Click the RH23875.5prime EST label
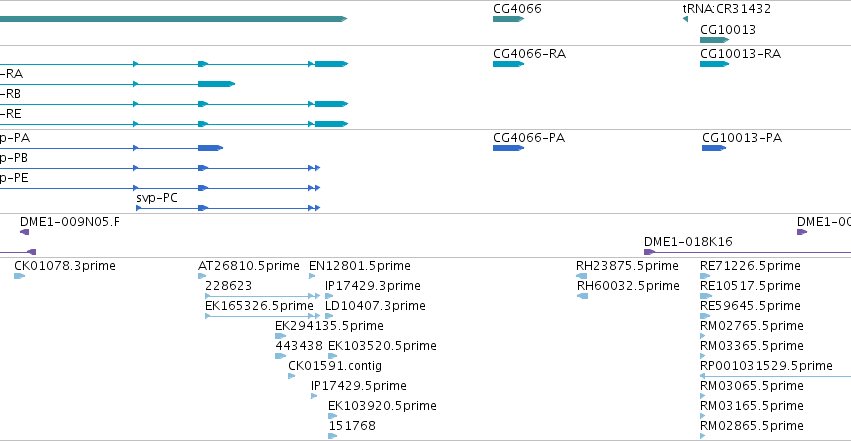The width and height of the screenshot is (851, 441). click(627, 266)
